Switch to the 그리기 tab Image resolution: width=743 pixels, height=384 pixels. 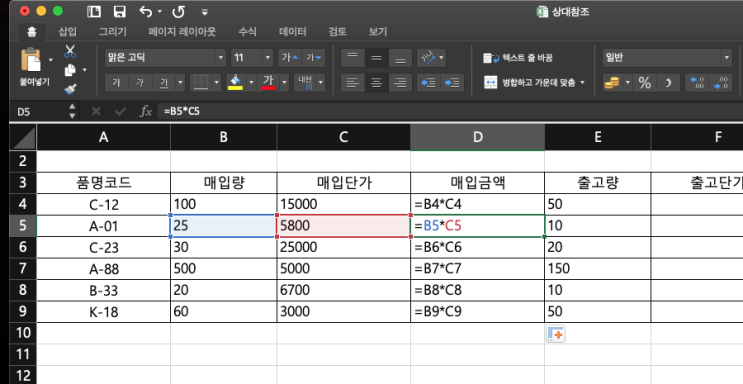[113, 32]
